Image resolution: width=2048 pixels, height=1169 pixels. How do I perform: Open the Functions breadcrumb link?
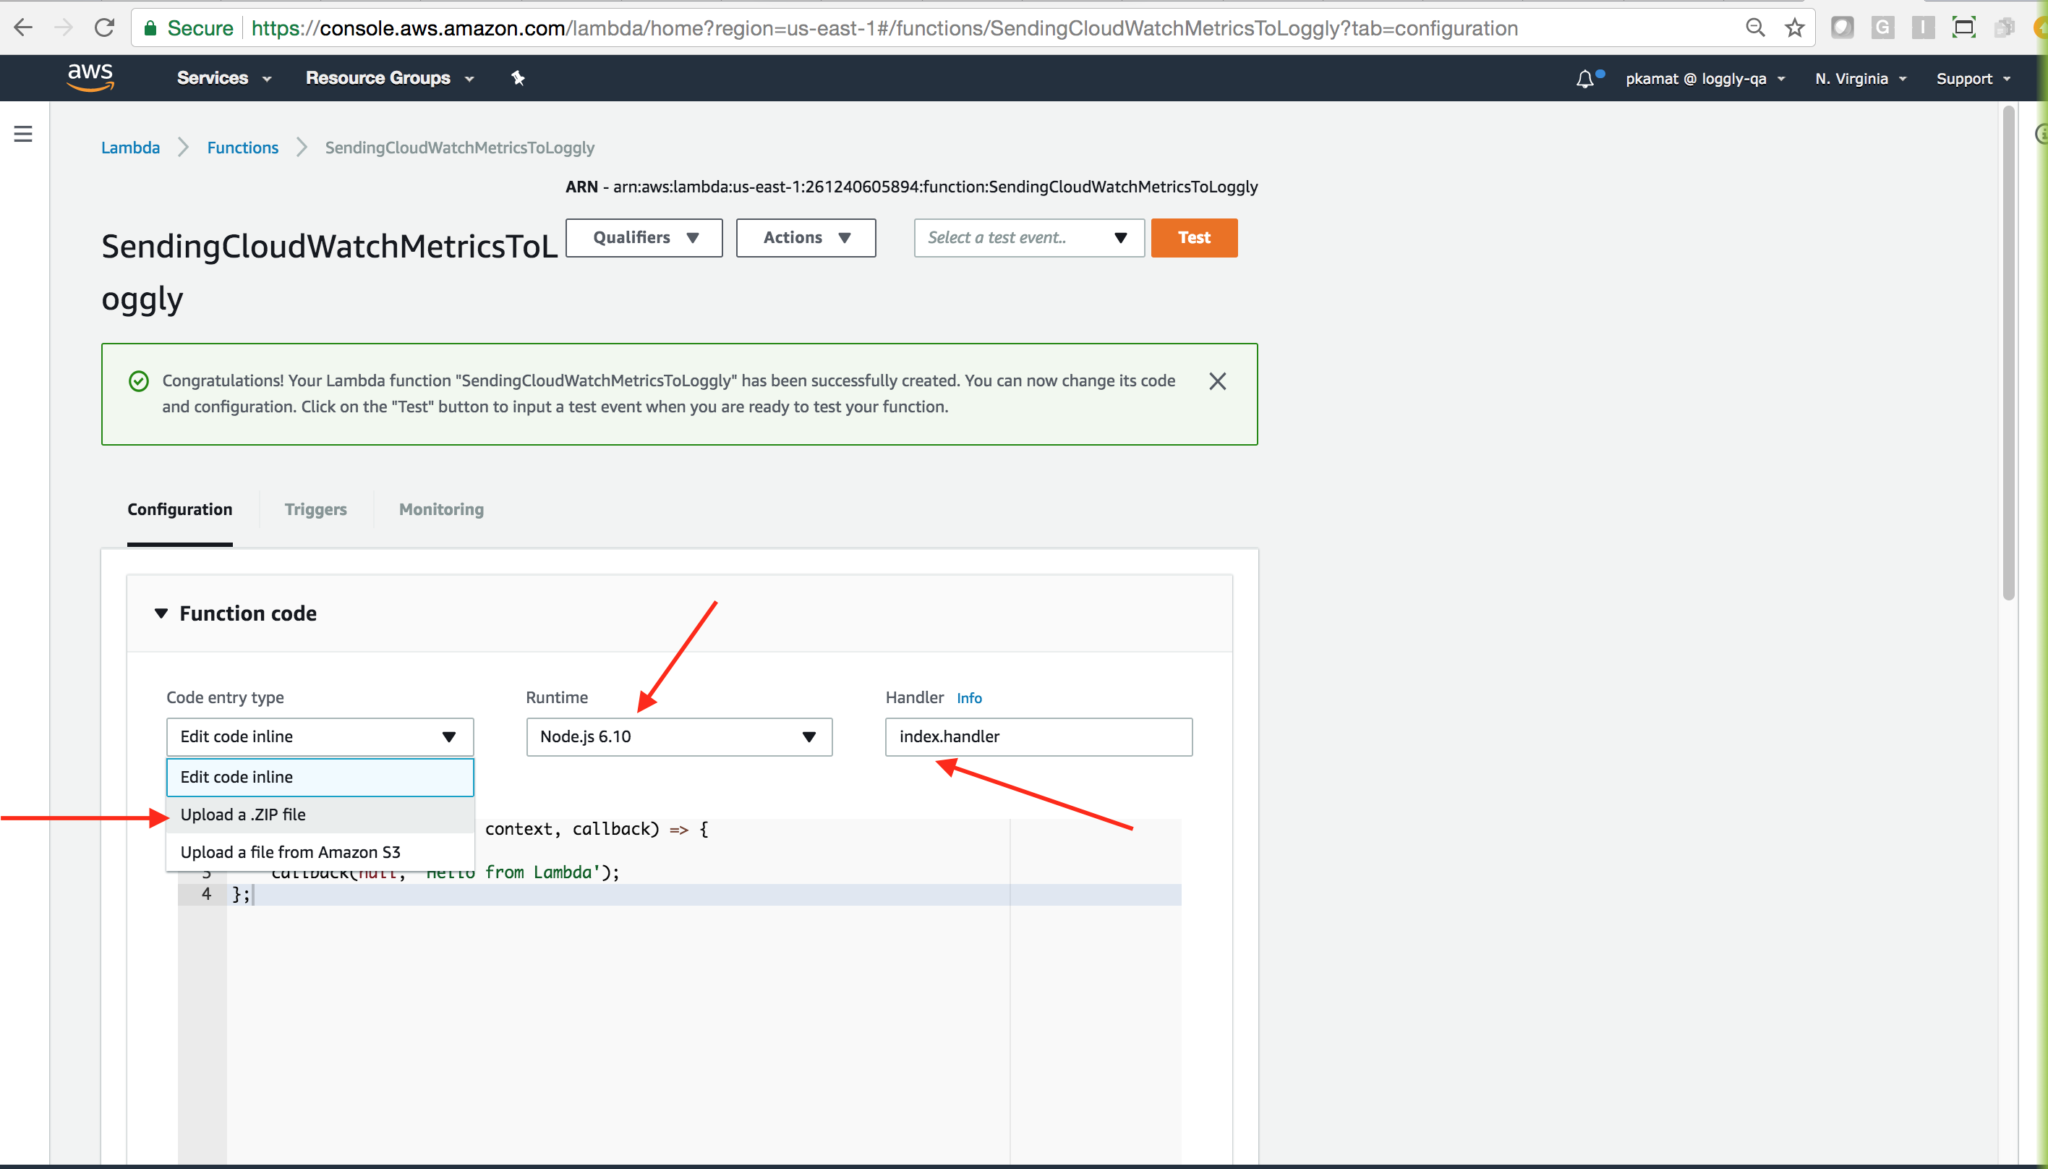(x=242, y=147)
